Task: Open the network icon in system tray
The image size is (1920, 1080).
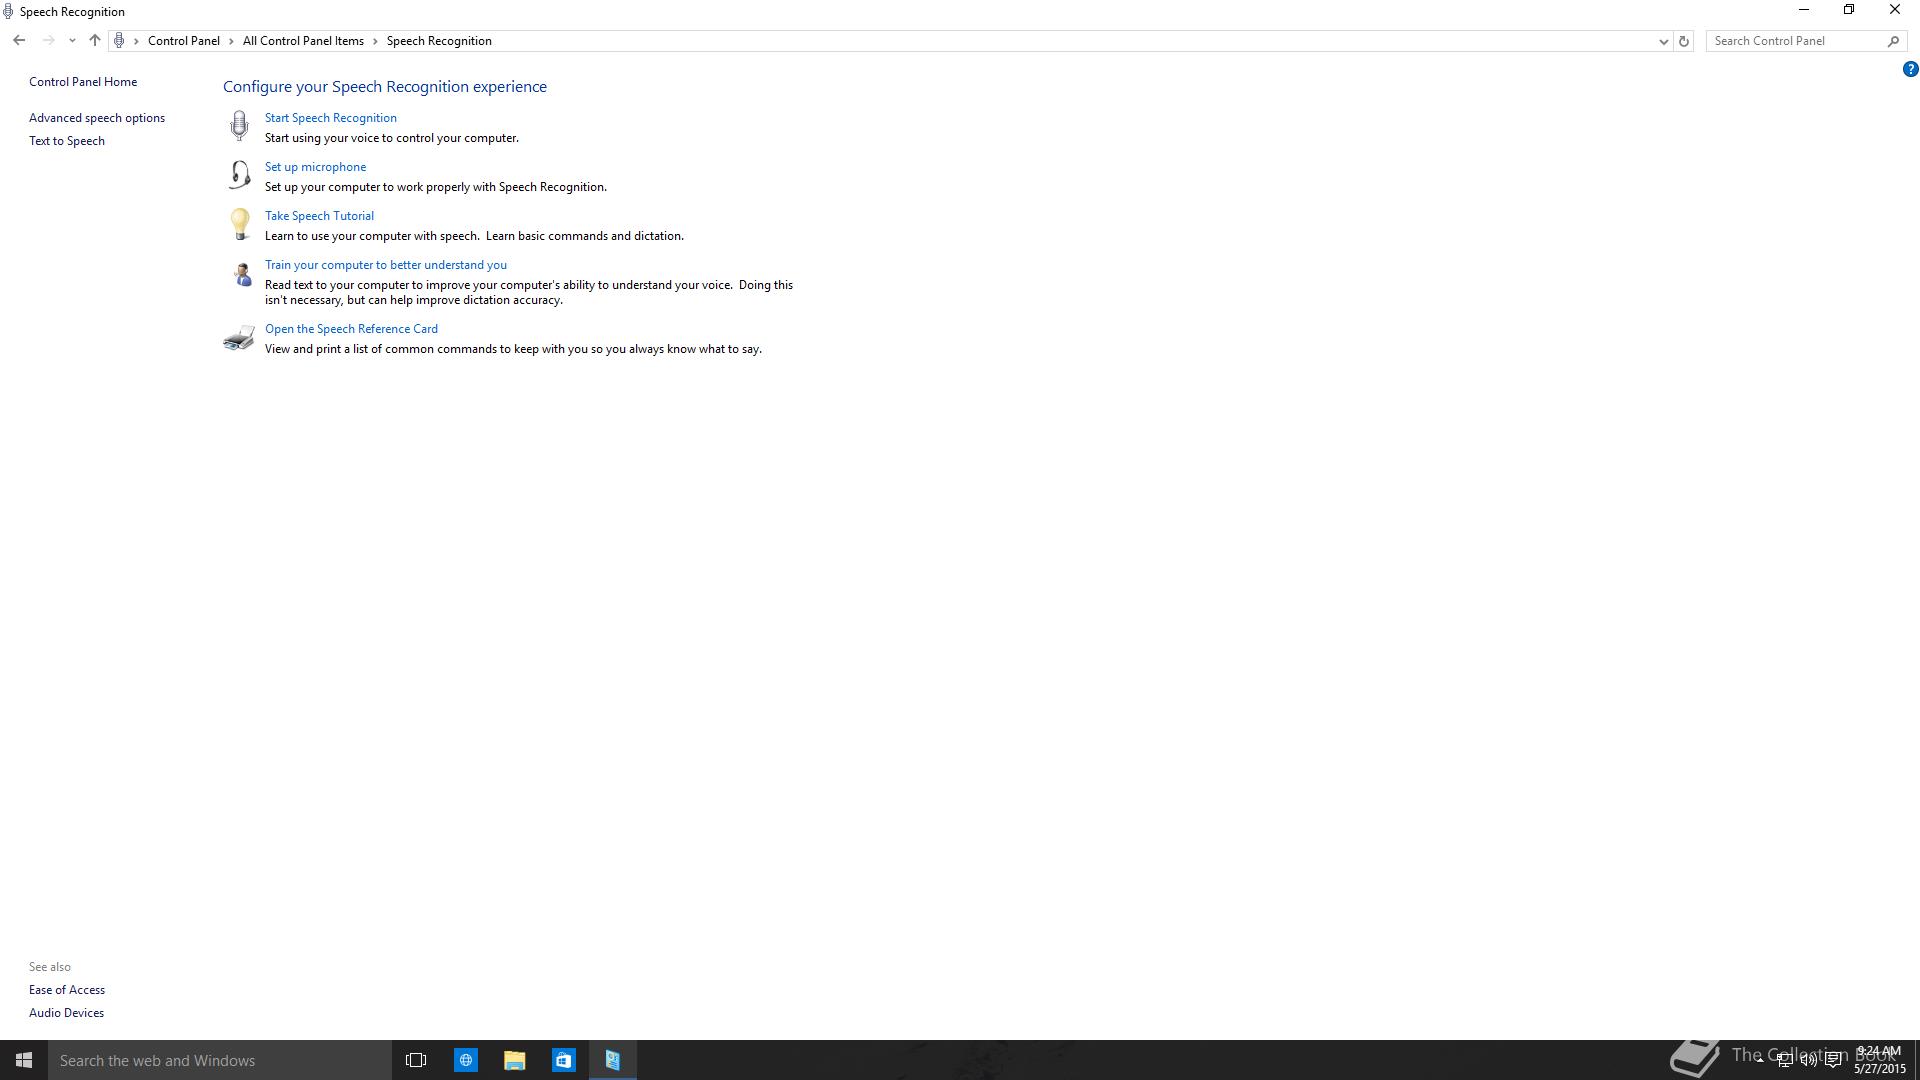Action: click(1784, 1060)
